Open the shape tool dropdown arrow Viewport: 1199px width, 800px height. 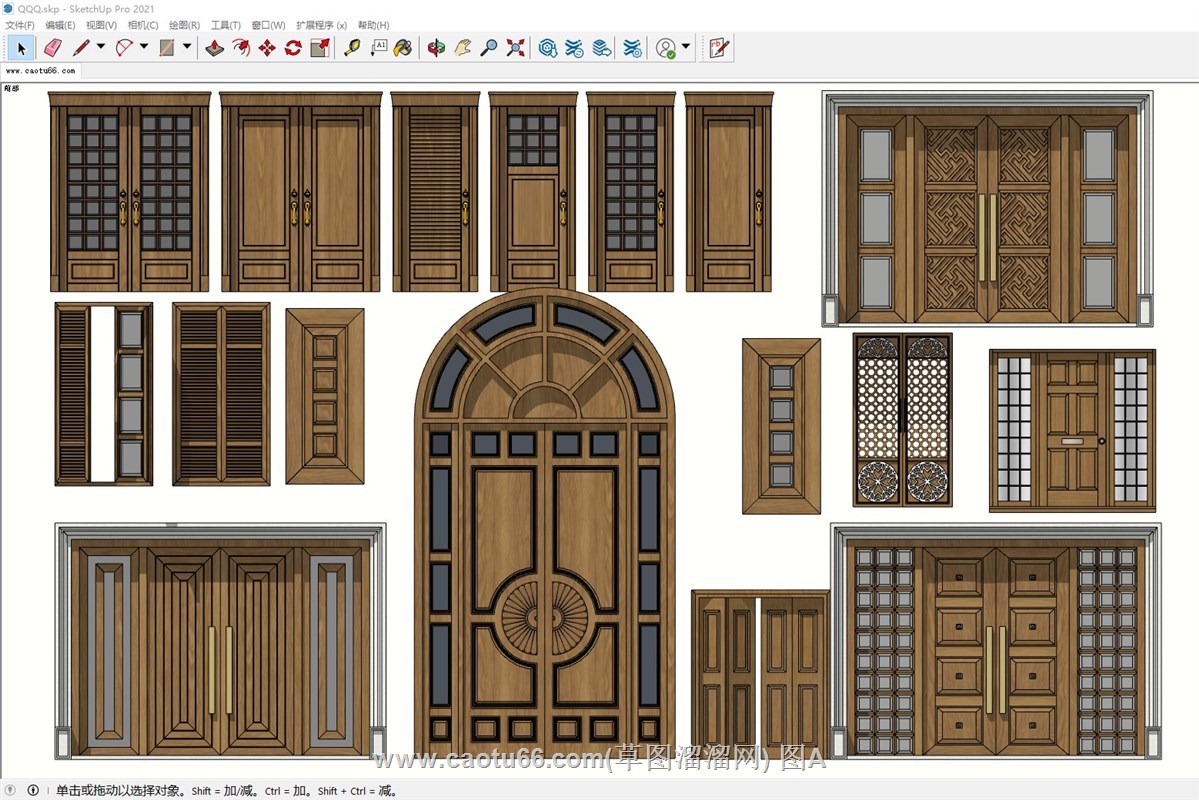point(187,47)
